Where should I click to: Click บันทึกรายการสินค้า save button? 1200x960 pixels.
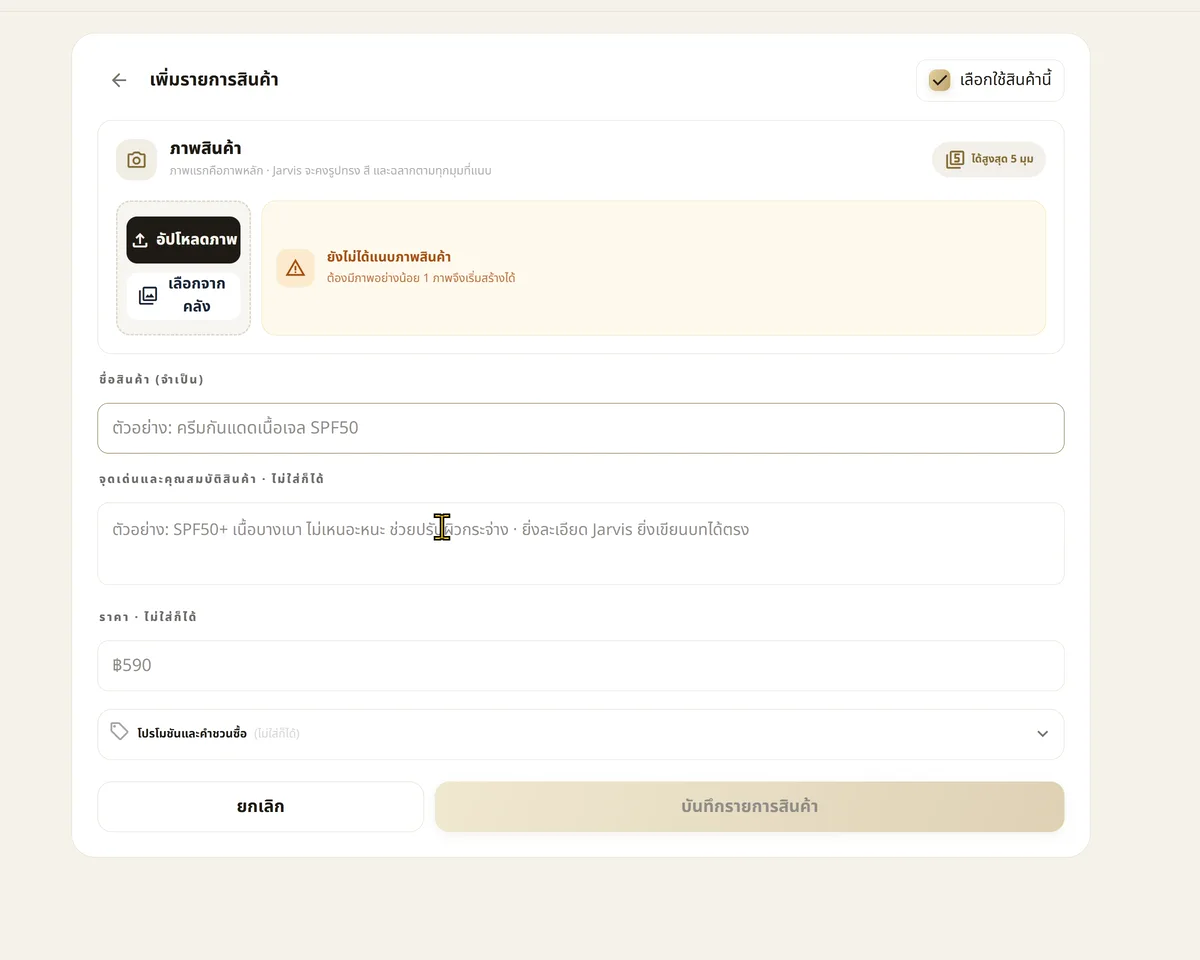749,806
